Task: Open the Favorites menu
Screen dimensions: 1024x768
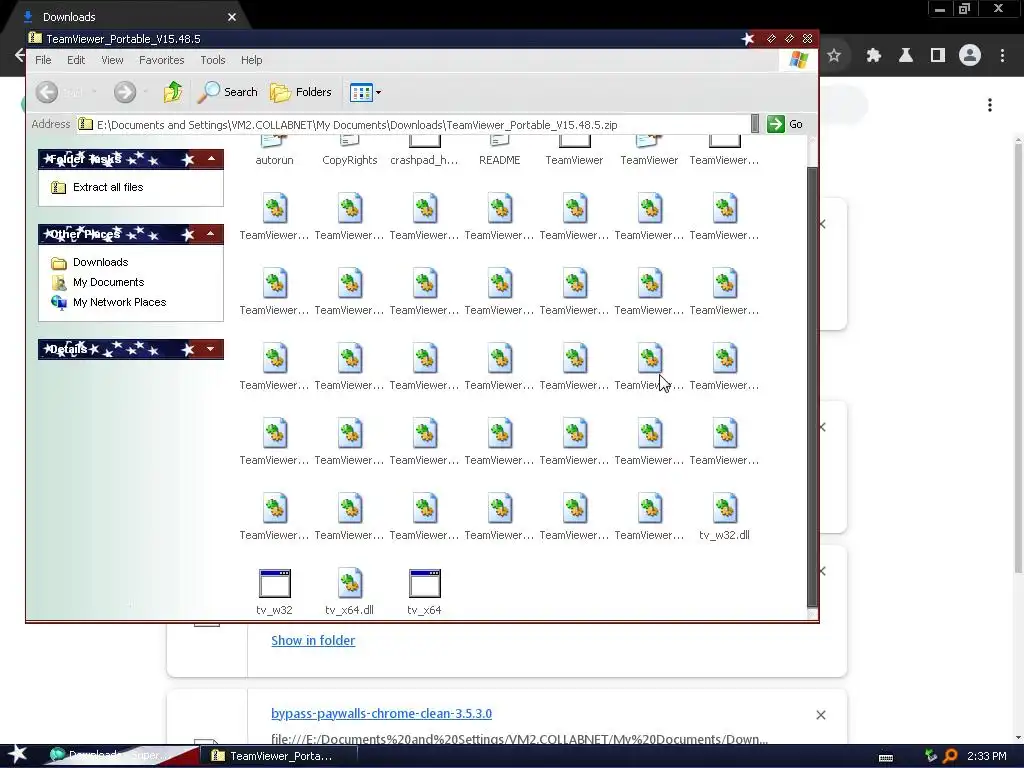Action: click(x=161, y=60)
